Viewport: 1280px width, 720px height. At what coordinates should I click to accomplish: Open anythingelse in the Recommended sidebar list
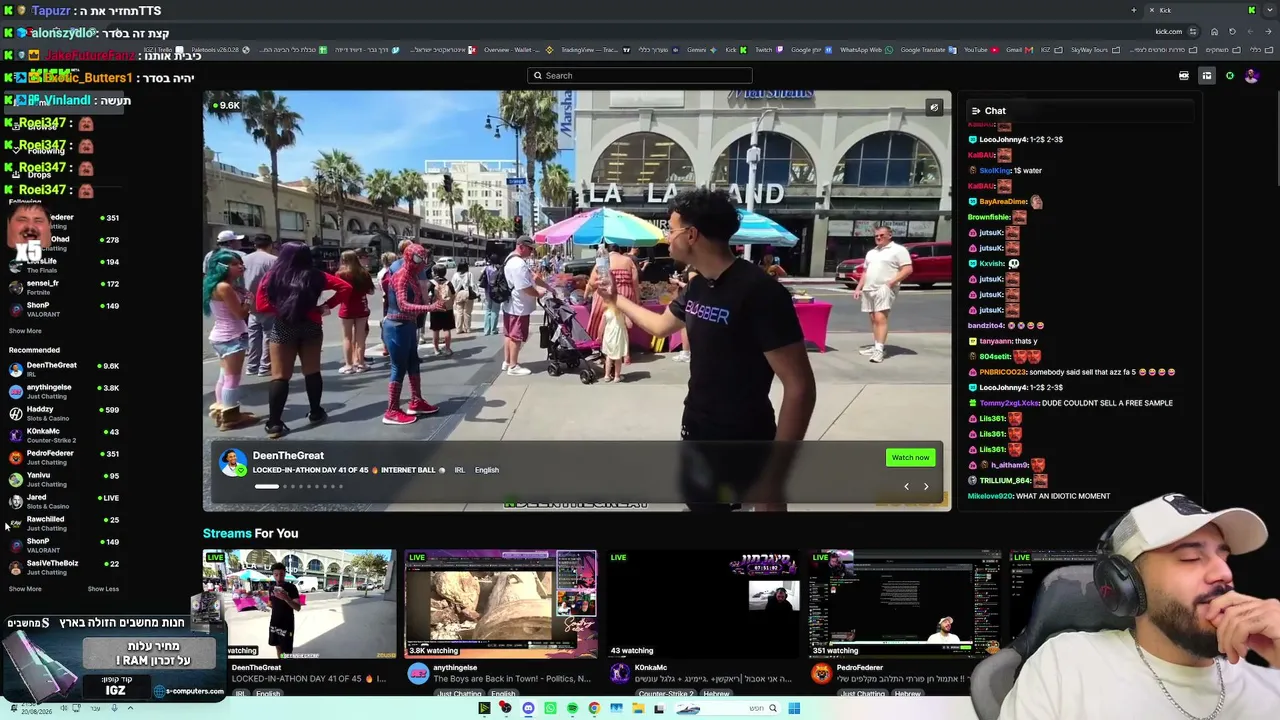pos(63,392)
